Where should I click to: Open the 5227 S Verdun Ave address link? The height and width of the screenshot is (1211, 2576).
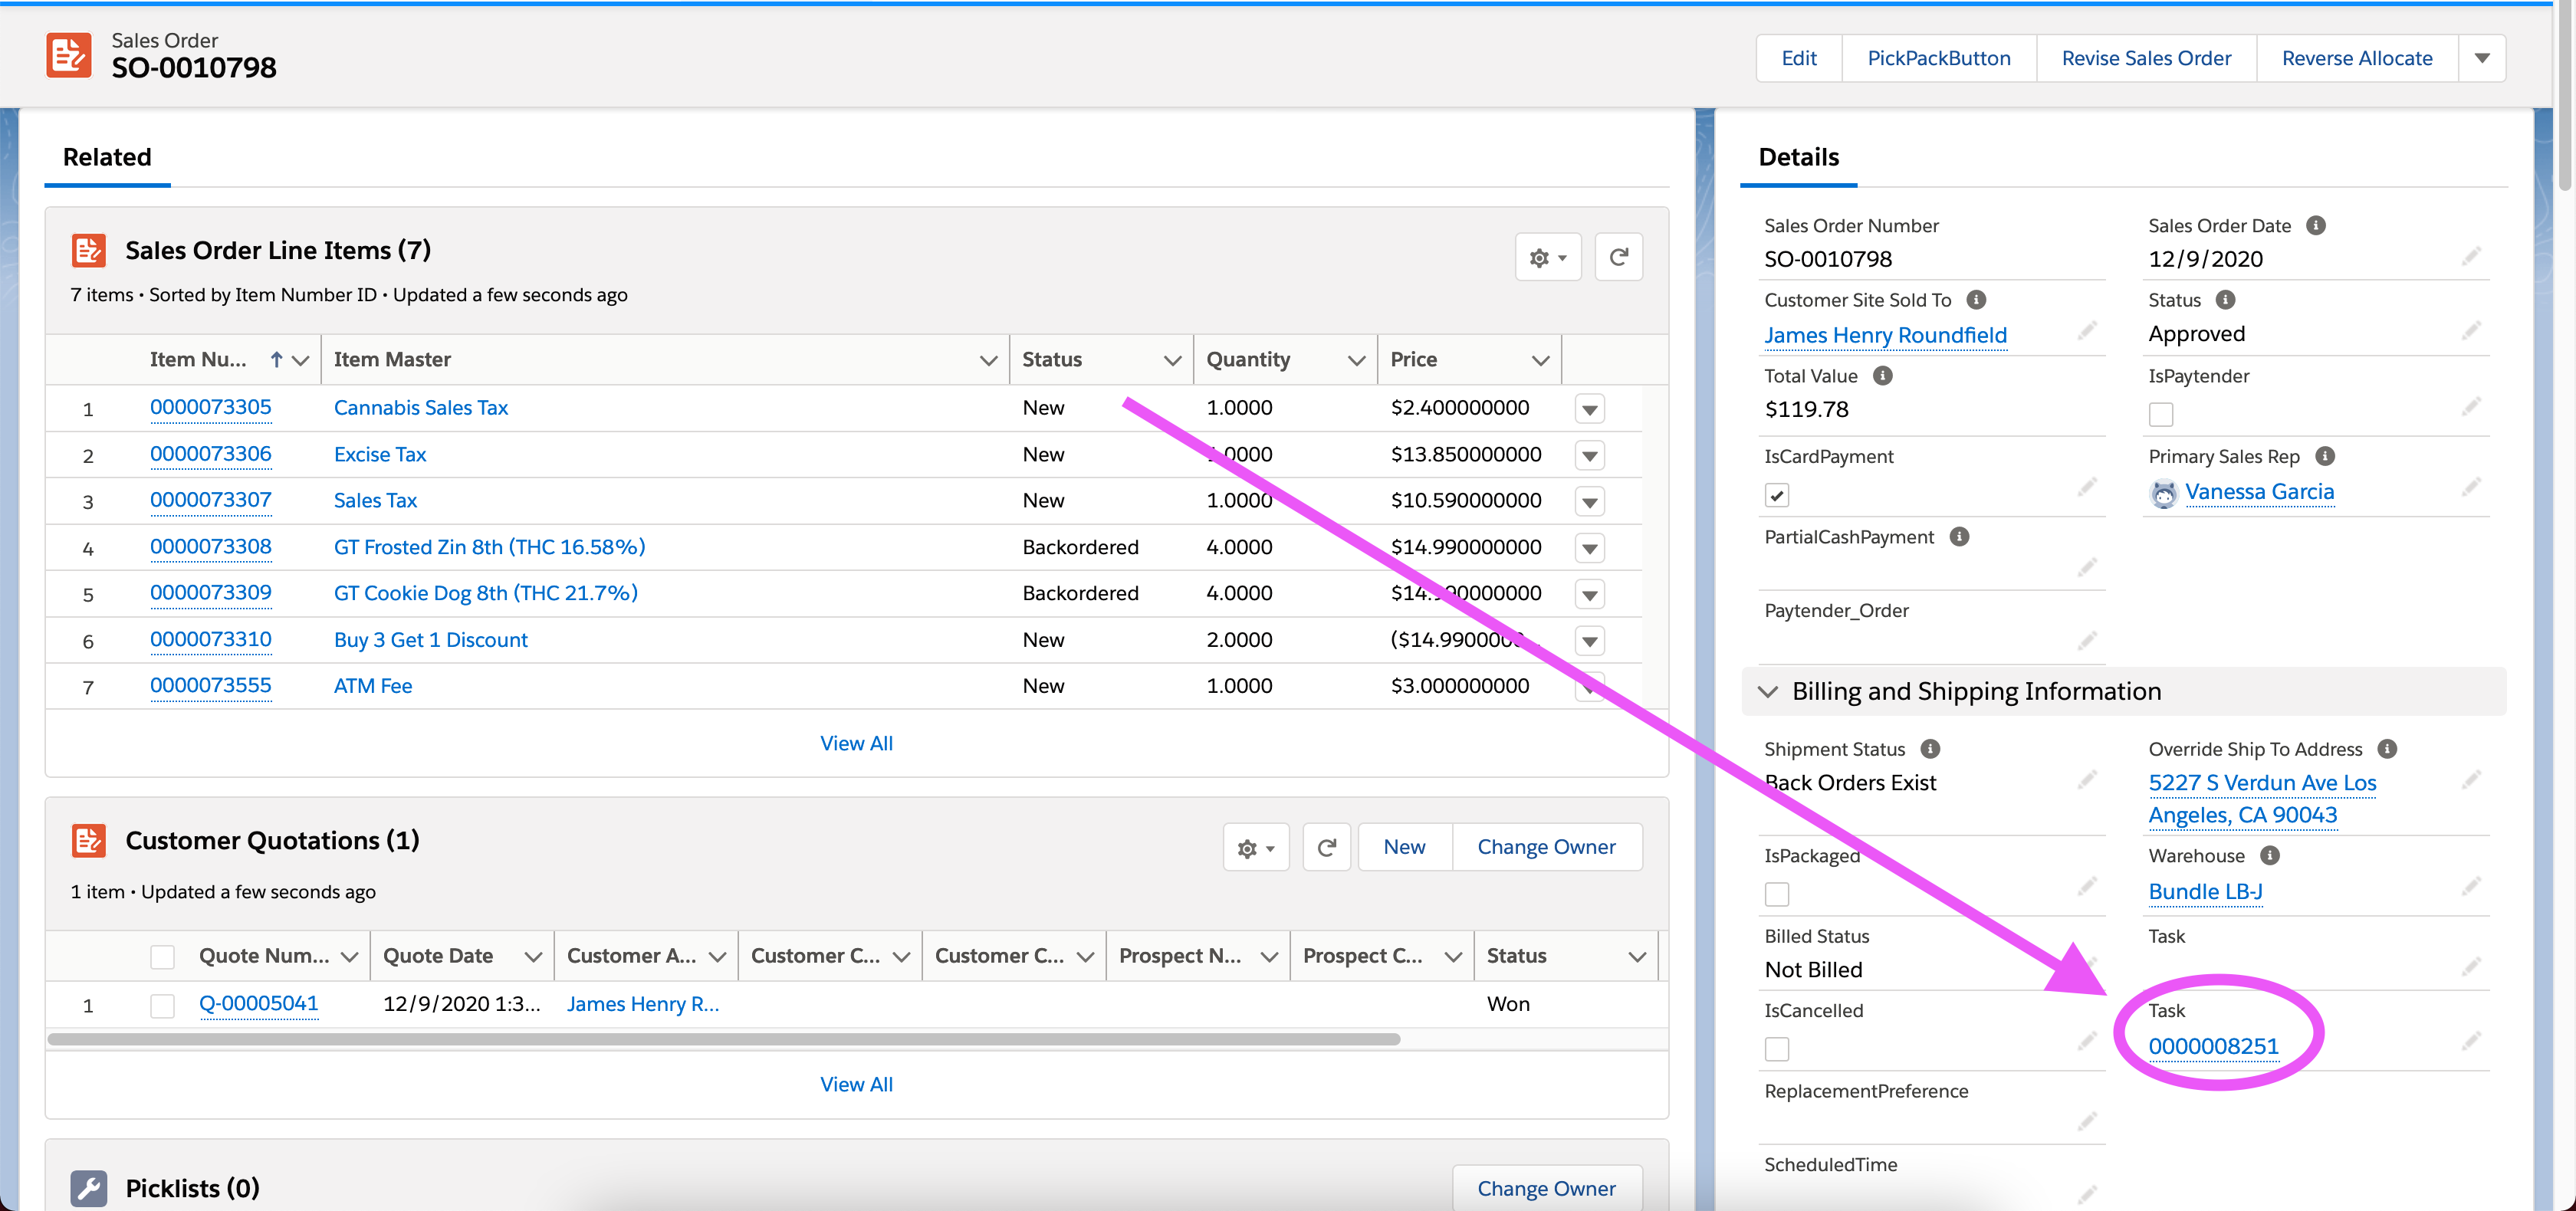[x=2262, y=799]
